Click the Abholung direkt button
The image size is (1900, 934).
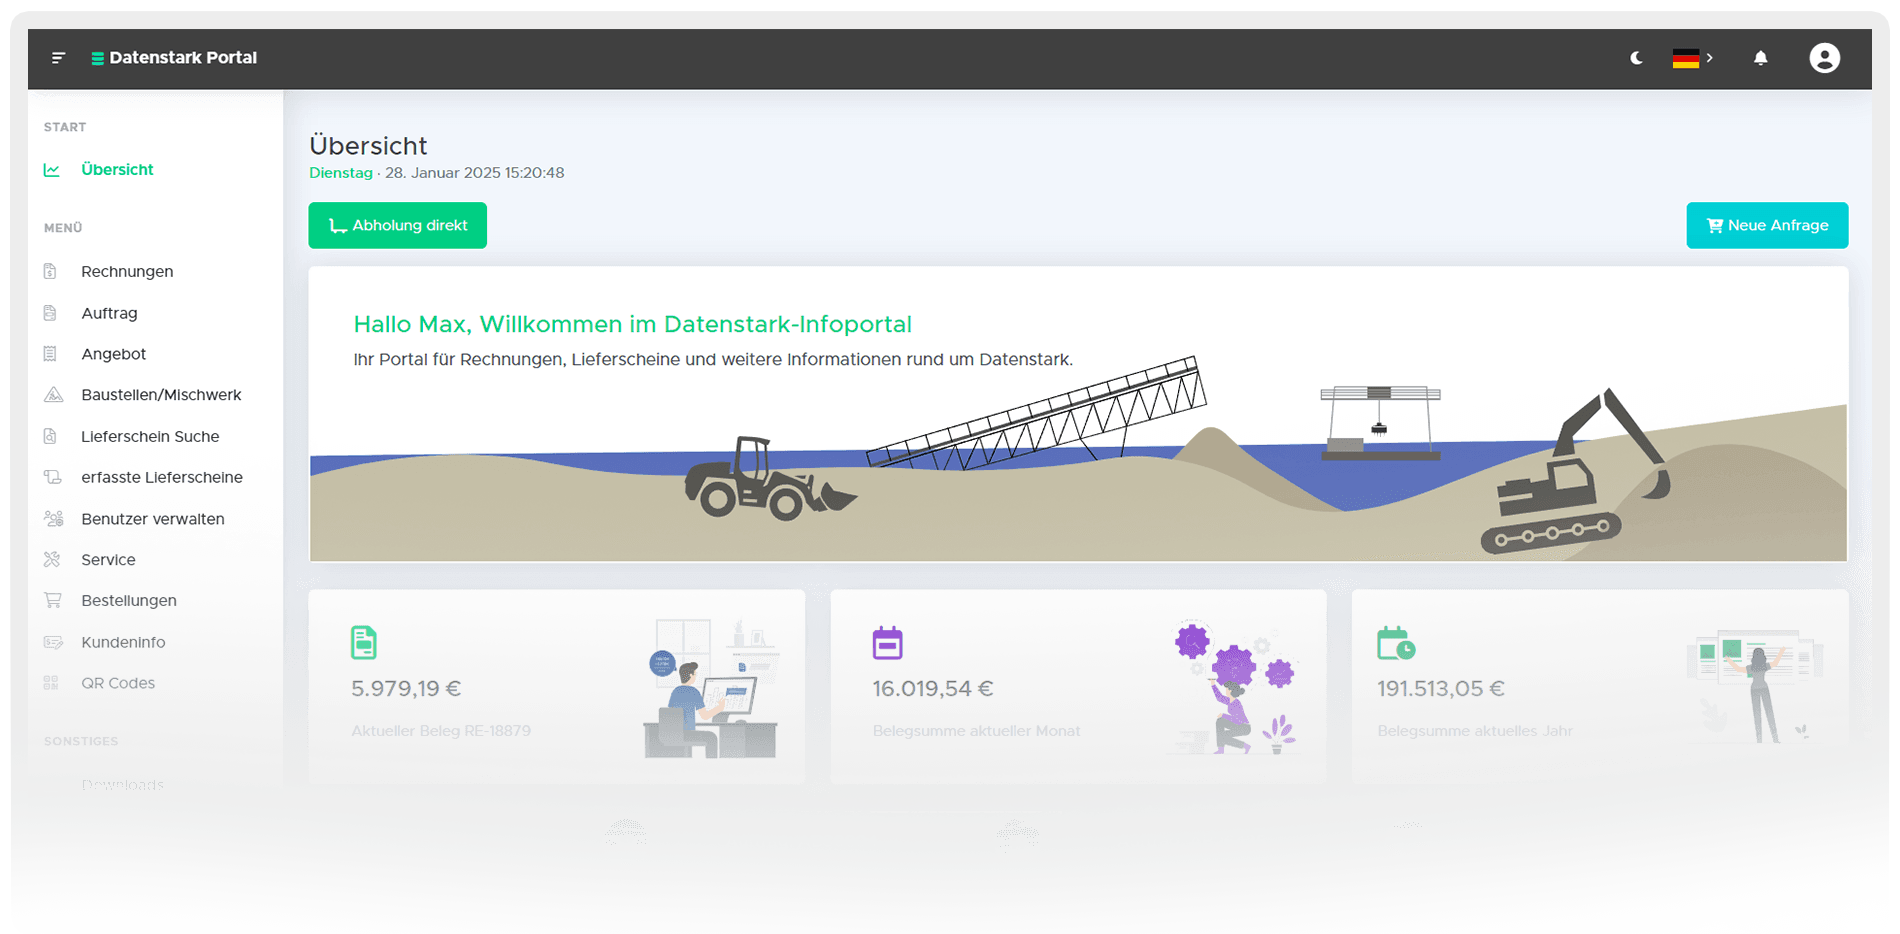click(x=397, y=225)
